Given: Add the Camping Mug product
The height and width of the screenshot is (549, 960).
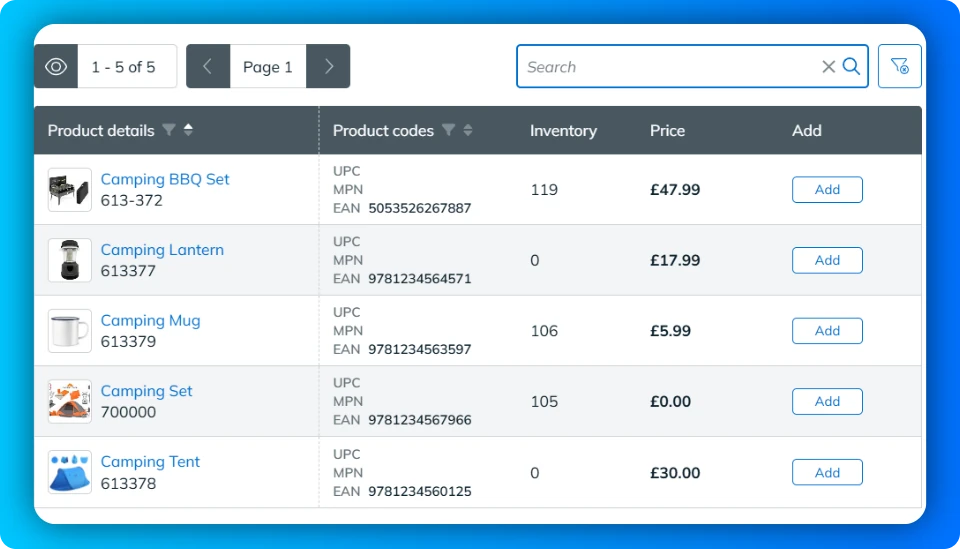Looking at the screenshot, I should (x=827, y=331).
